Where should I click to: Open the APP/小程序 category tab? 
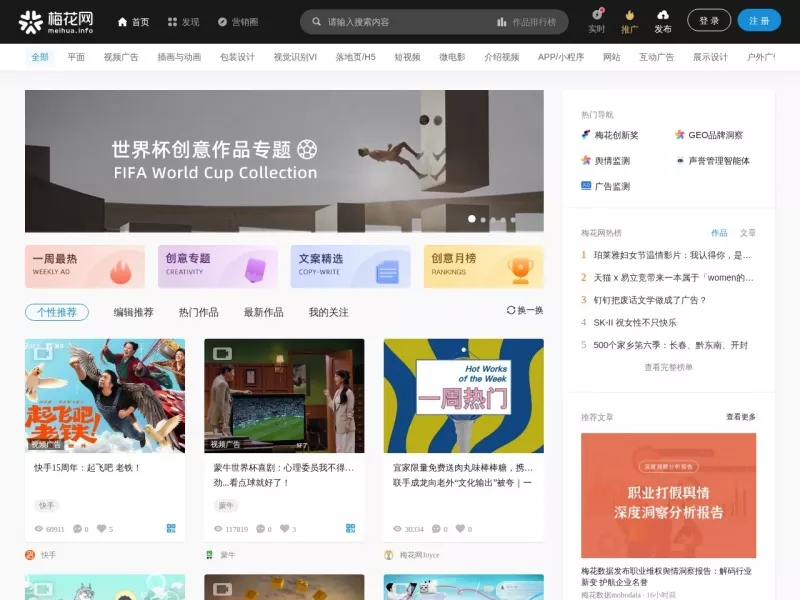click(561, 57)
